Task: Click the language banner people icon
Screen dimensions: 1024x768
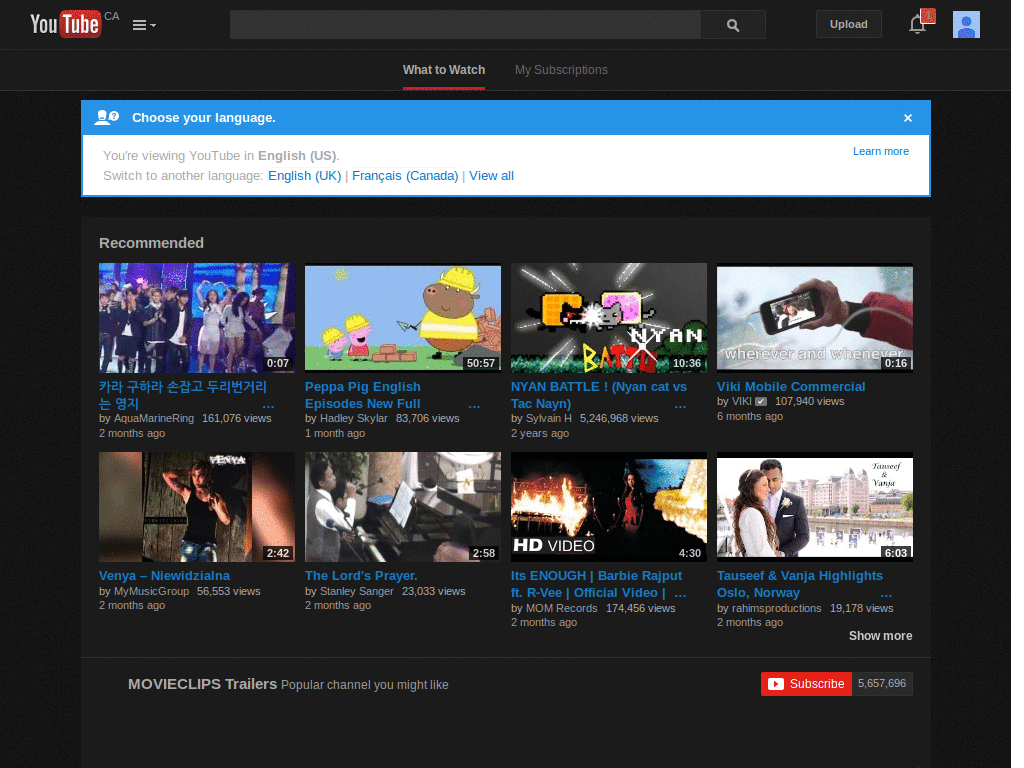Action: click(x=107, y=118)
